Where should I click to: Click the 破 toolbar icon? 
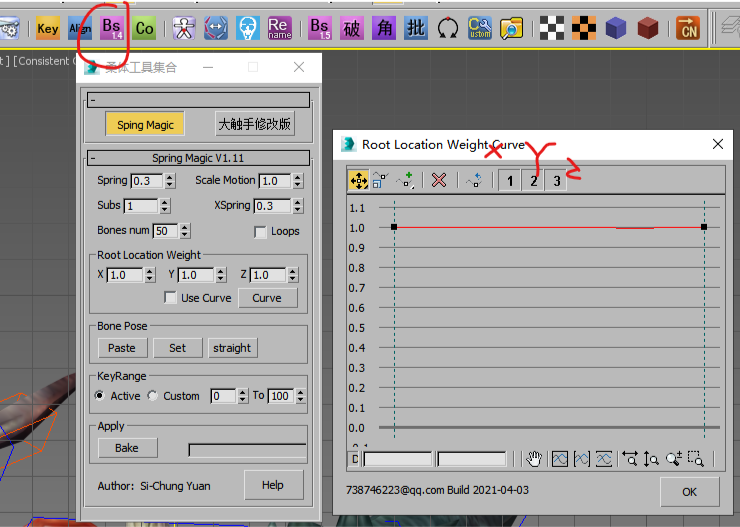click(352, 28)
